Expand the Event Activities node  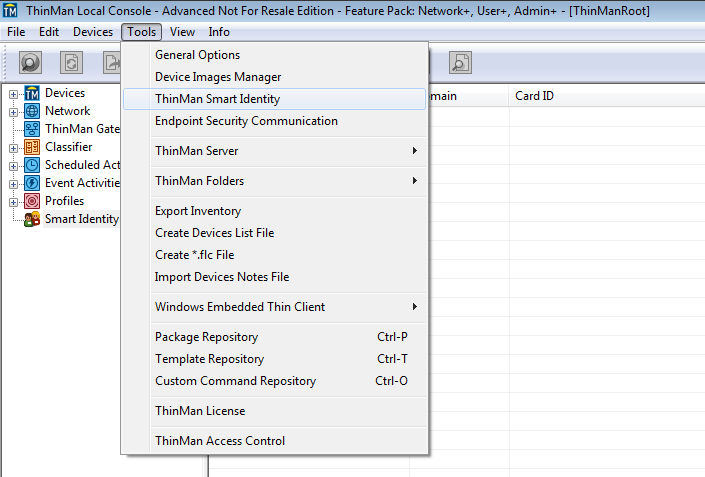[13, 184]
